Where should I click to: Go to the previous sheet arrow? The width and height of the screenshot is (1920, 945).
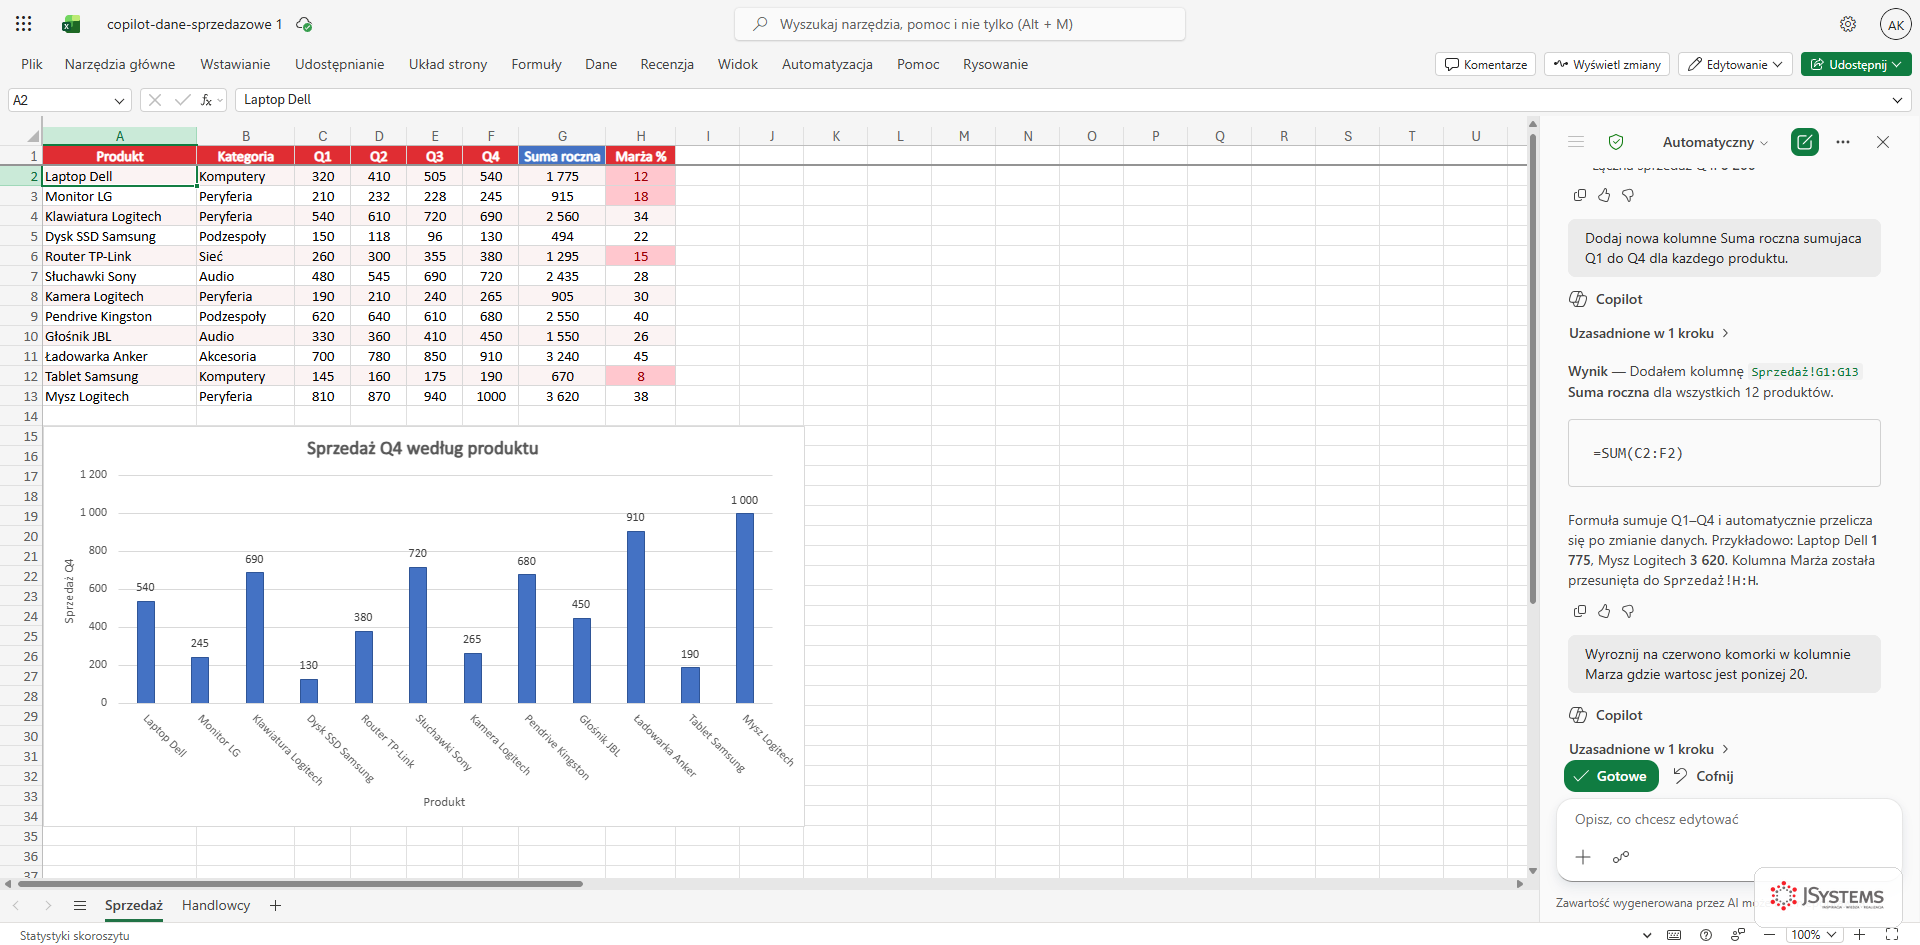click(16, 906)
